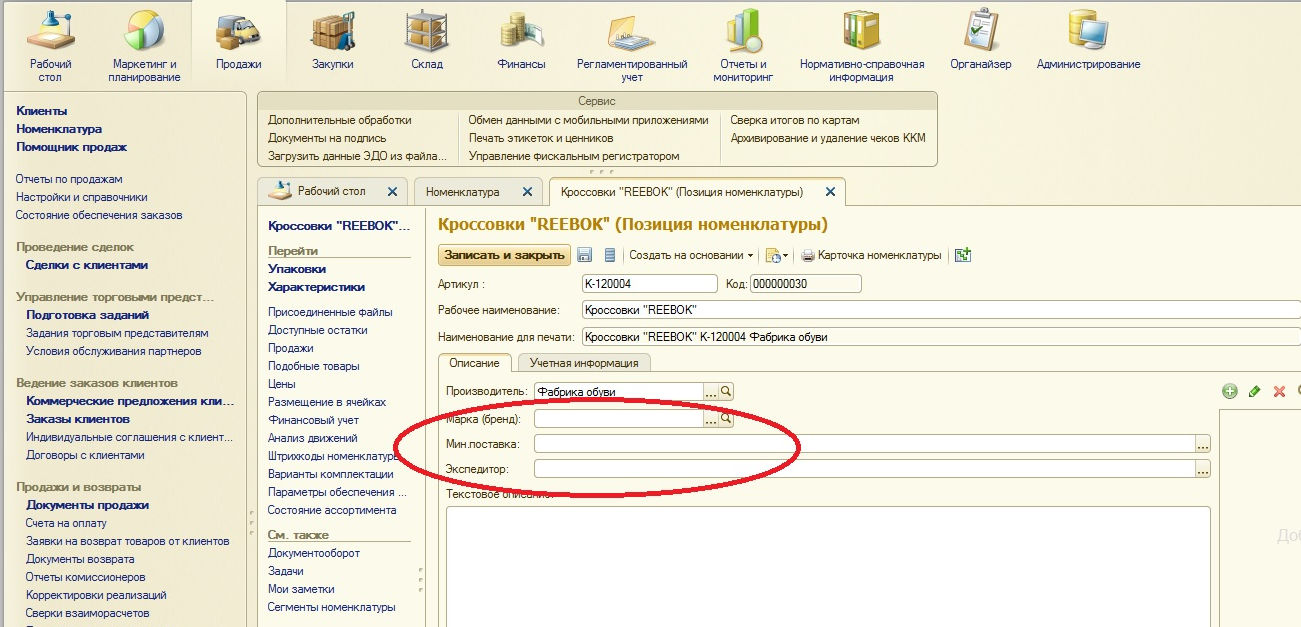This screenshot has width=1301, height=627.
Task: Click the pencil edit icon
Action: [1255, 391]
